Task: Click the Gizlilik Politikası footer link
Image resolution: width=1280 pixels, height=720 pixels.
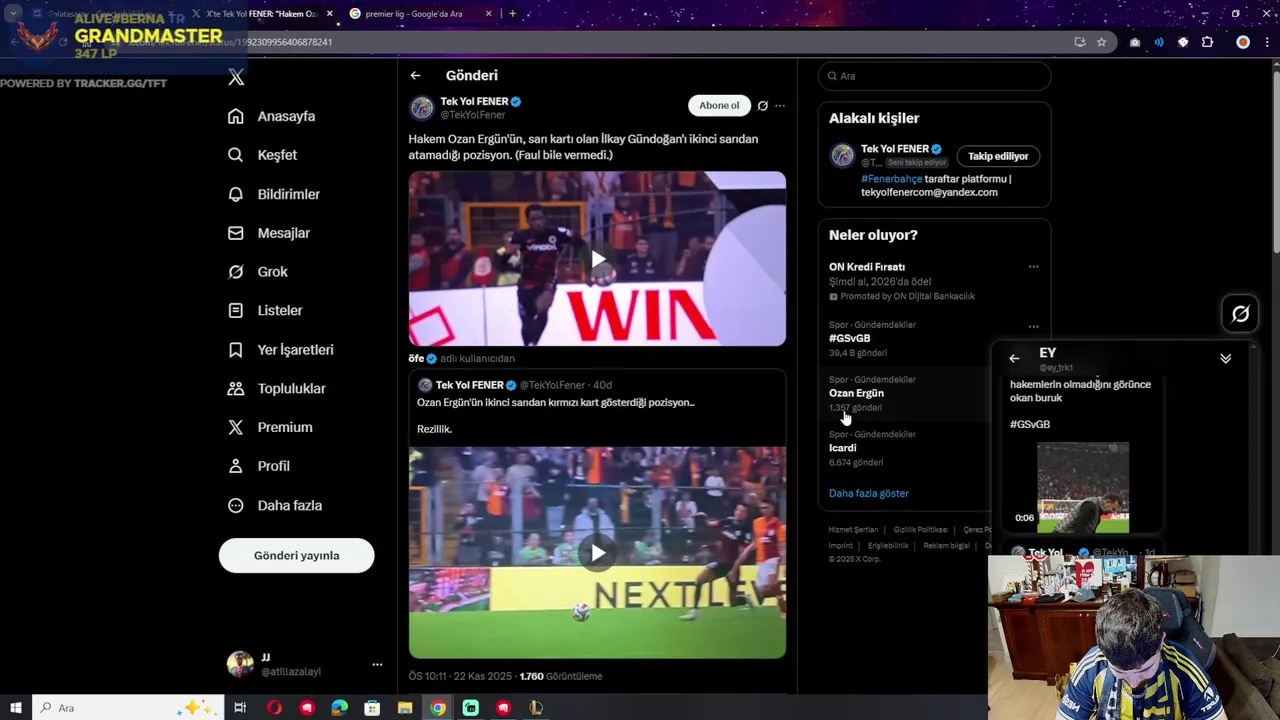Action: point(920,530)
